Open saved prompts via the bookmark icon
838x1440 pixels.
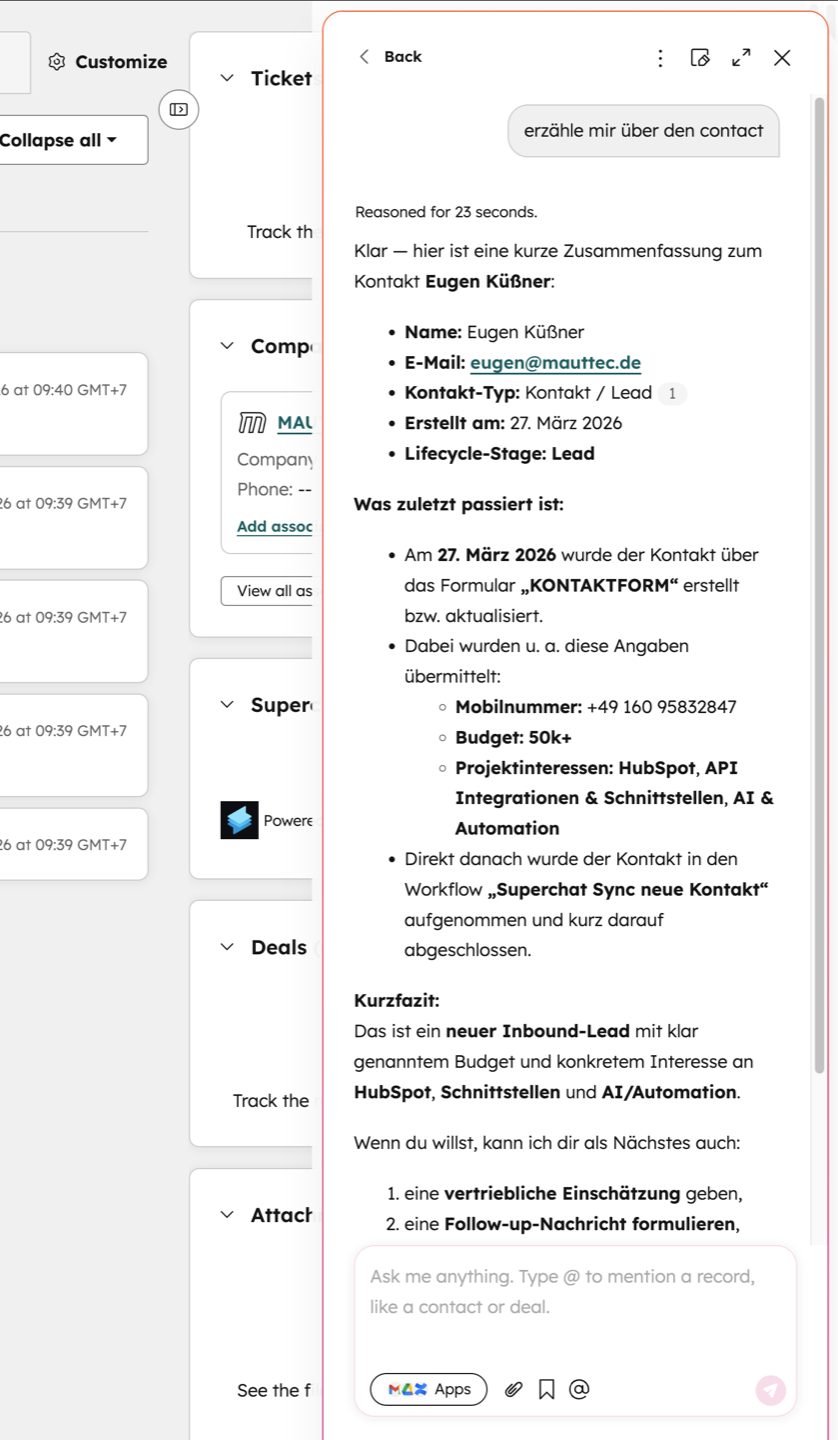tap(545, 1389)
